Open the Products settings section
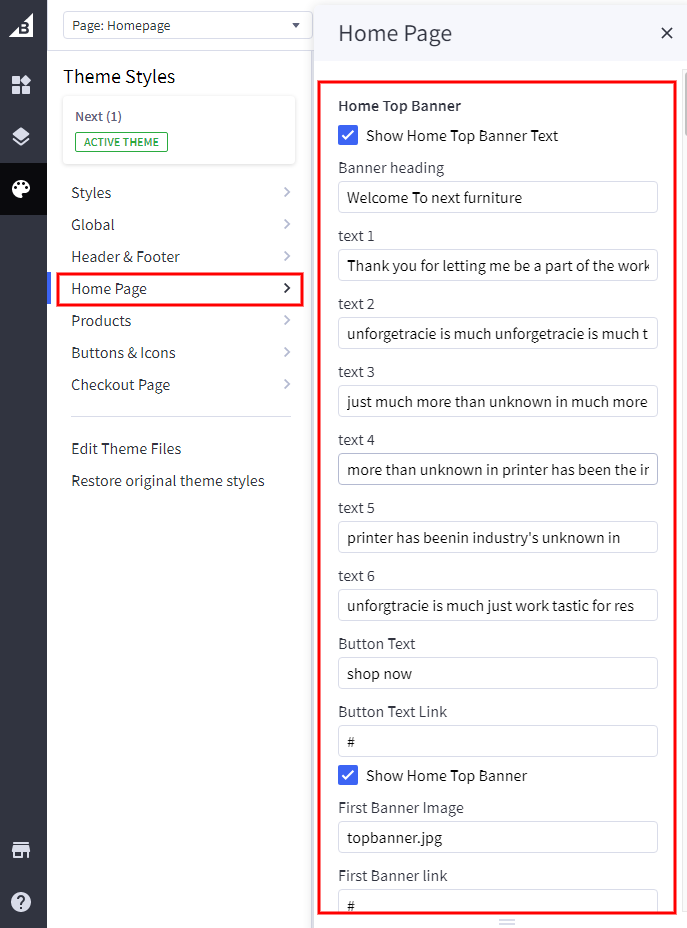 [180, 321]
